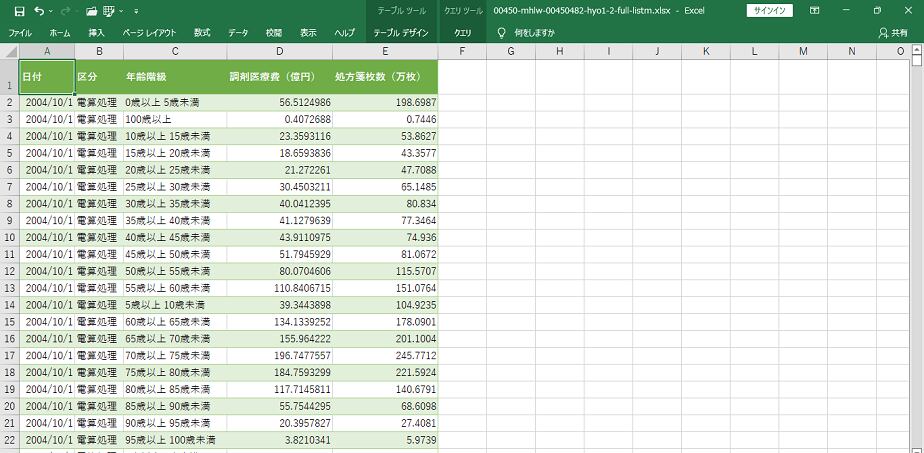
Task: Click the Save icon in quick access toolbar
Action: point(19,11)
